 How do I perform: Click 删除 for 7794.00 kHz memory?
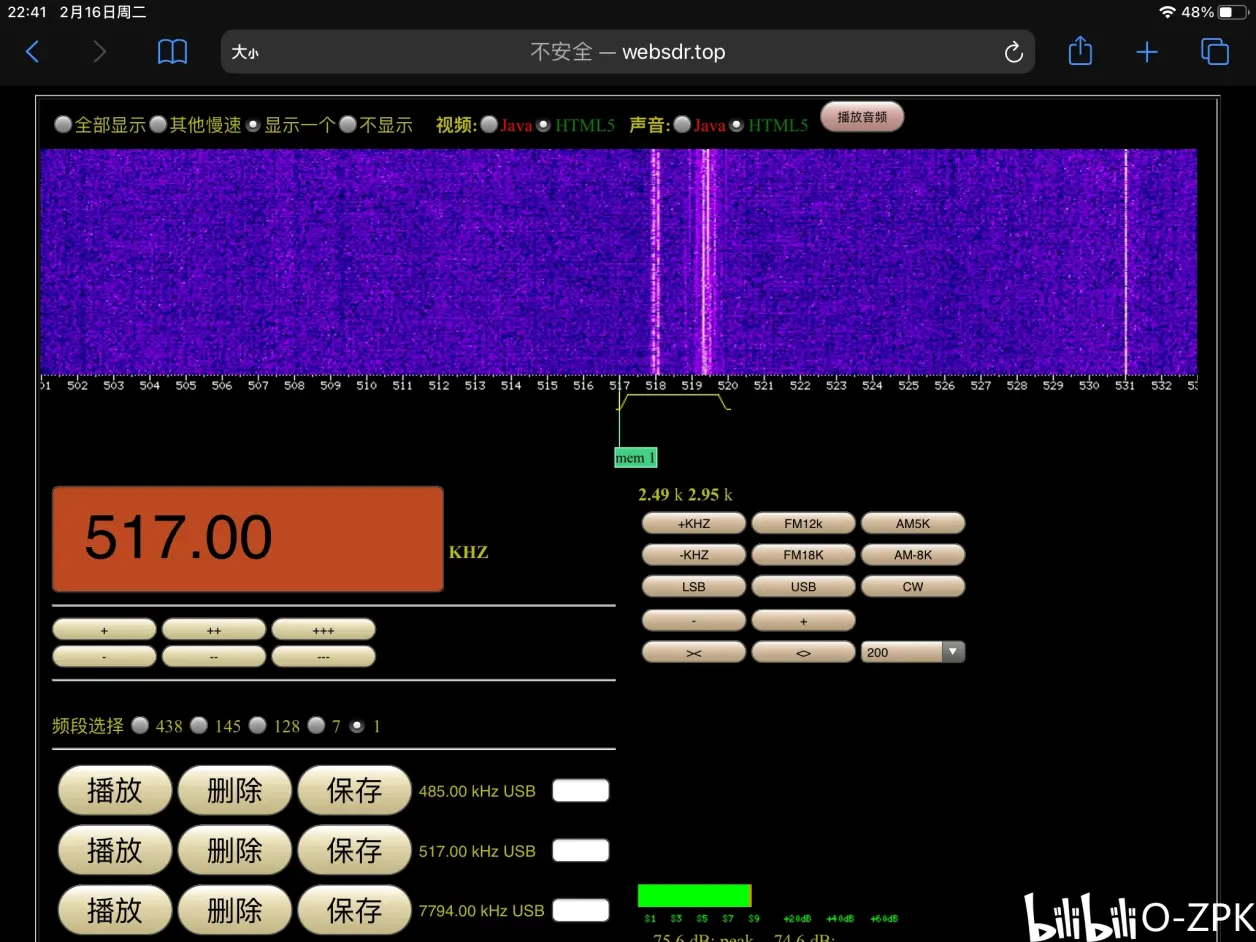[234, 911]
